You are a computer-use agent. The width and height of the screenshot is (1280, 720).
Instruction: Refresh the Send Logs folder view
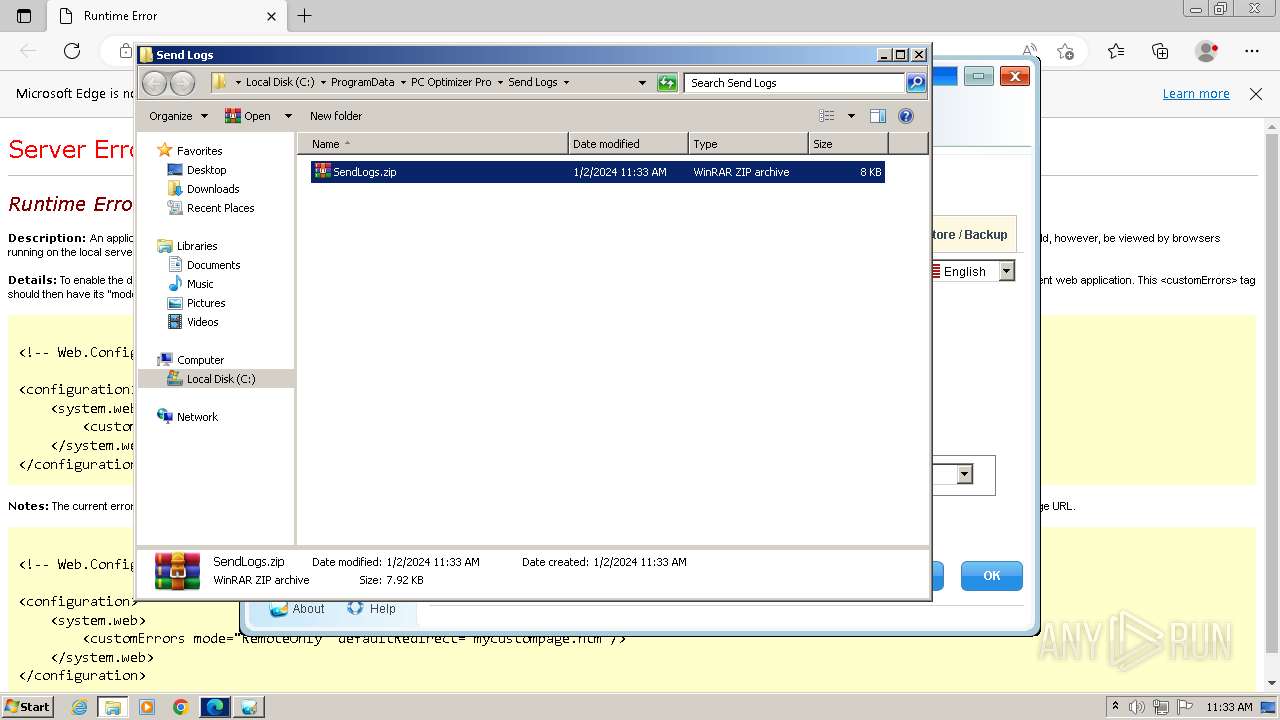pos(667,83)
